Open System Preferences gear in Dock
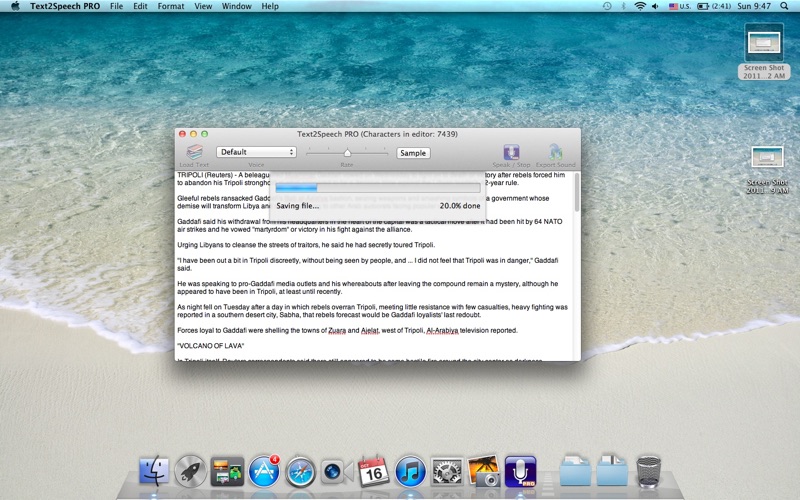 pyautogui.click(x=447, y=471)
